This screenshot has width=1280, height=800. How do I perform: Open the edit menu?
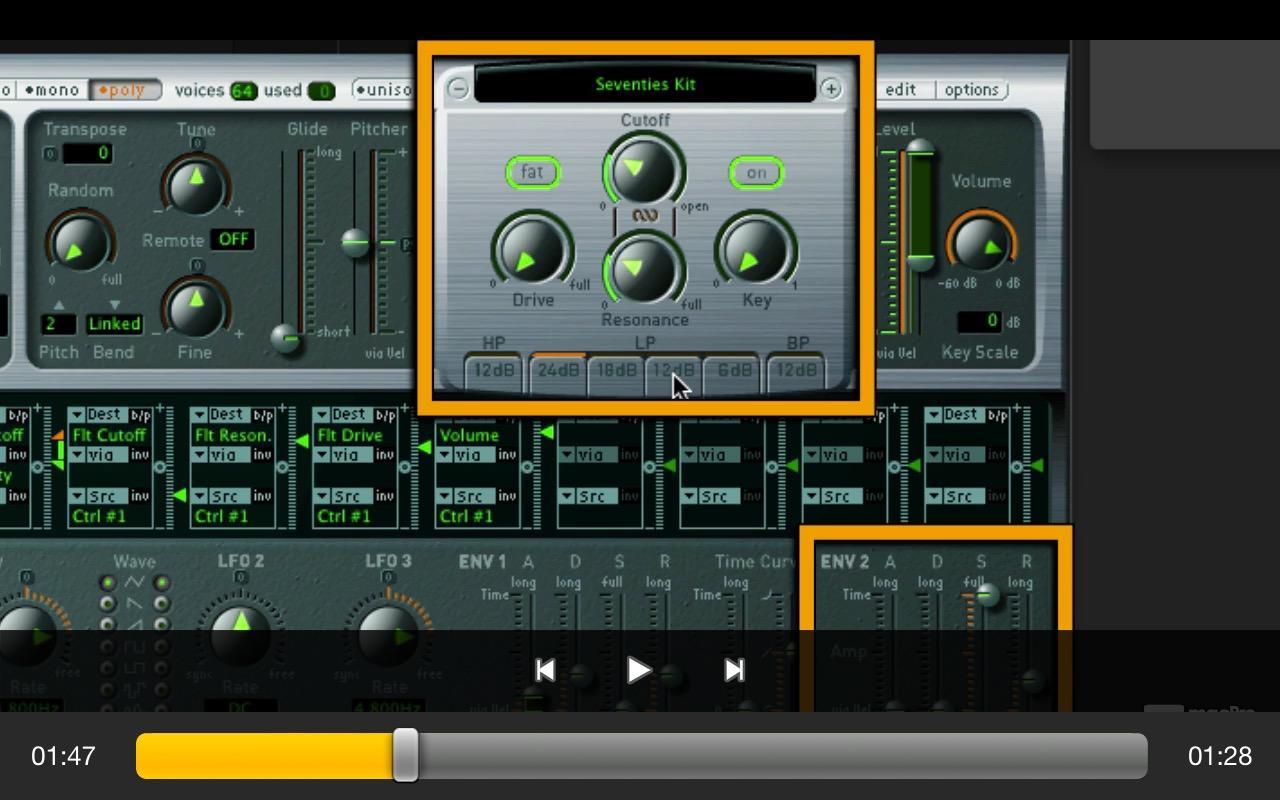[901, 90]
